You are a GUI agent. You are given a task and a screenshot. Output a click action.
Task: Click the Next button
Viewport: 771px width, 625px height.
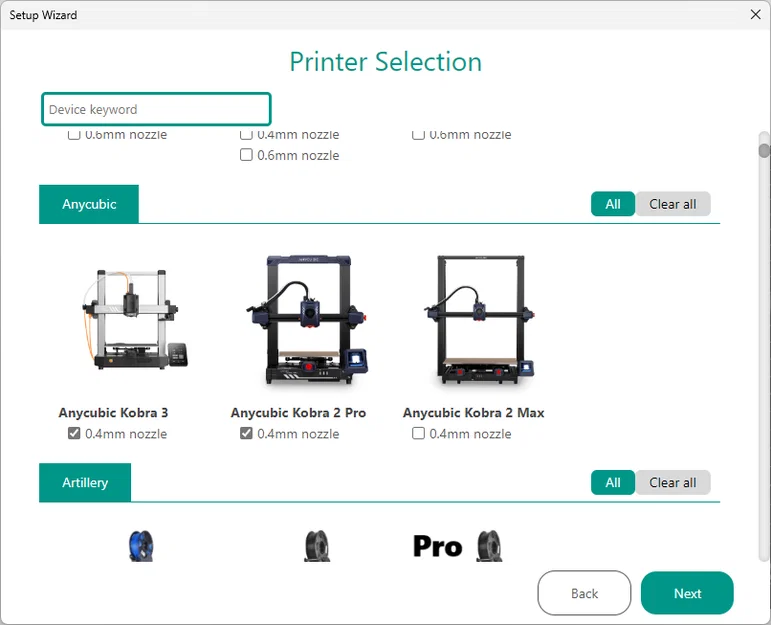pos(687,593)
